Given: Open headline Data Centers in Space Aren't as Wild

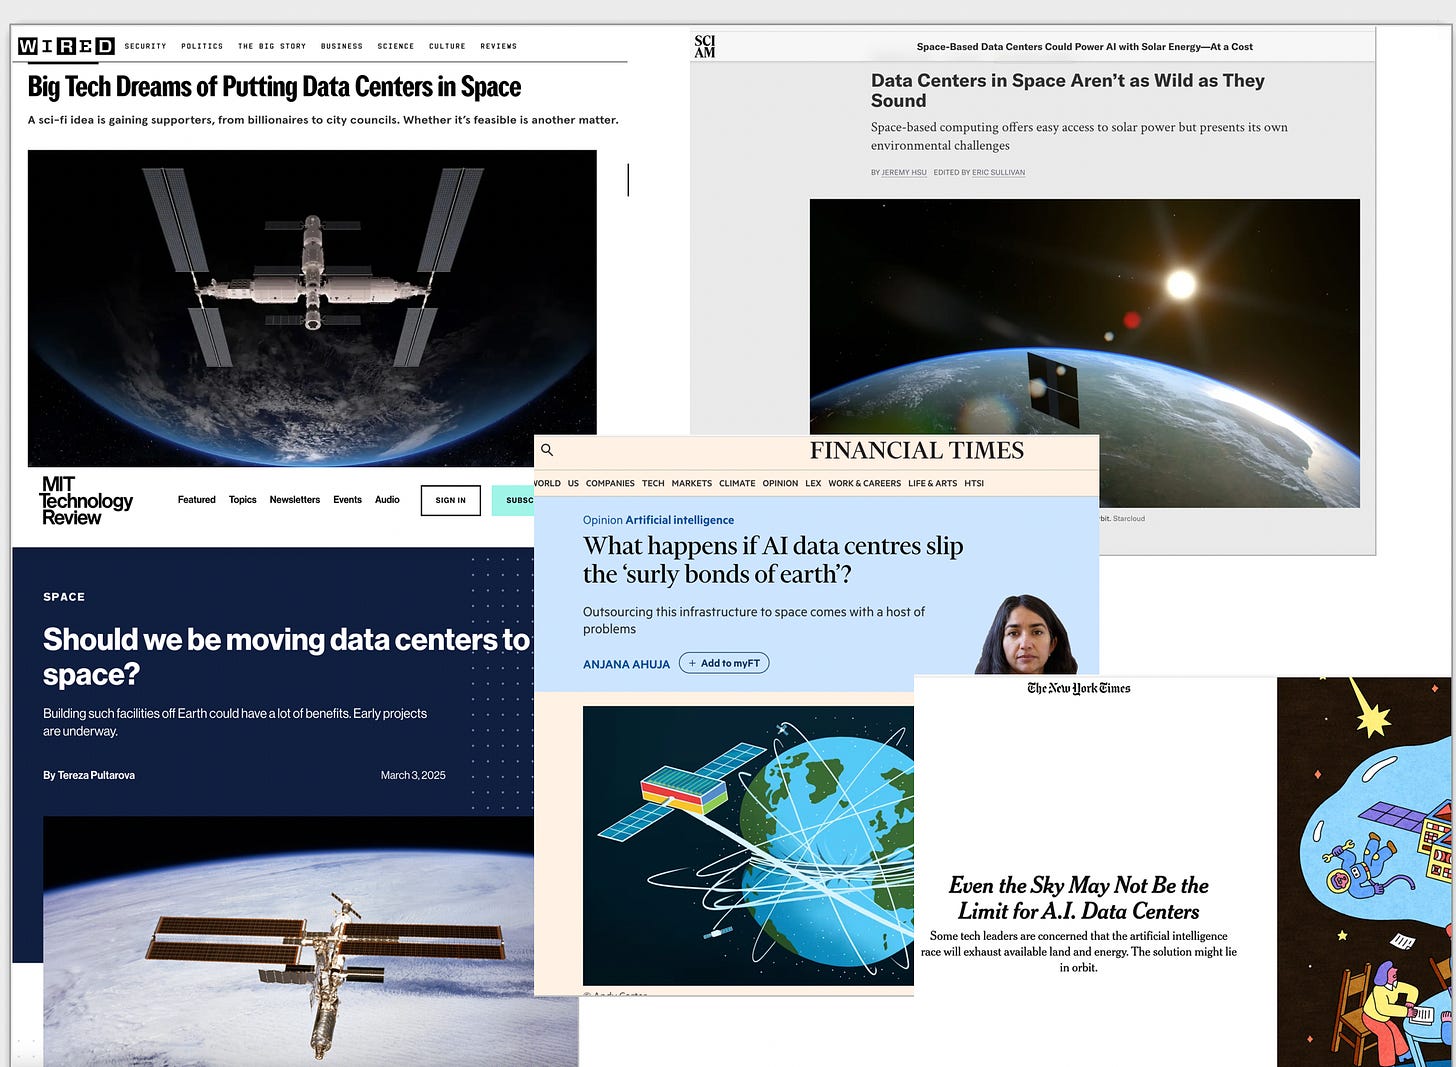Looking at the screenshot, I should pyautogui.click(x=1067, y=90).
